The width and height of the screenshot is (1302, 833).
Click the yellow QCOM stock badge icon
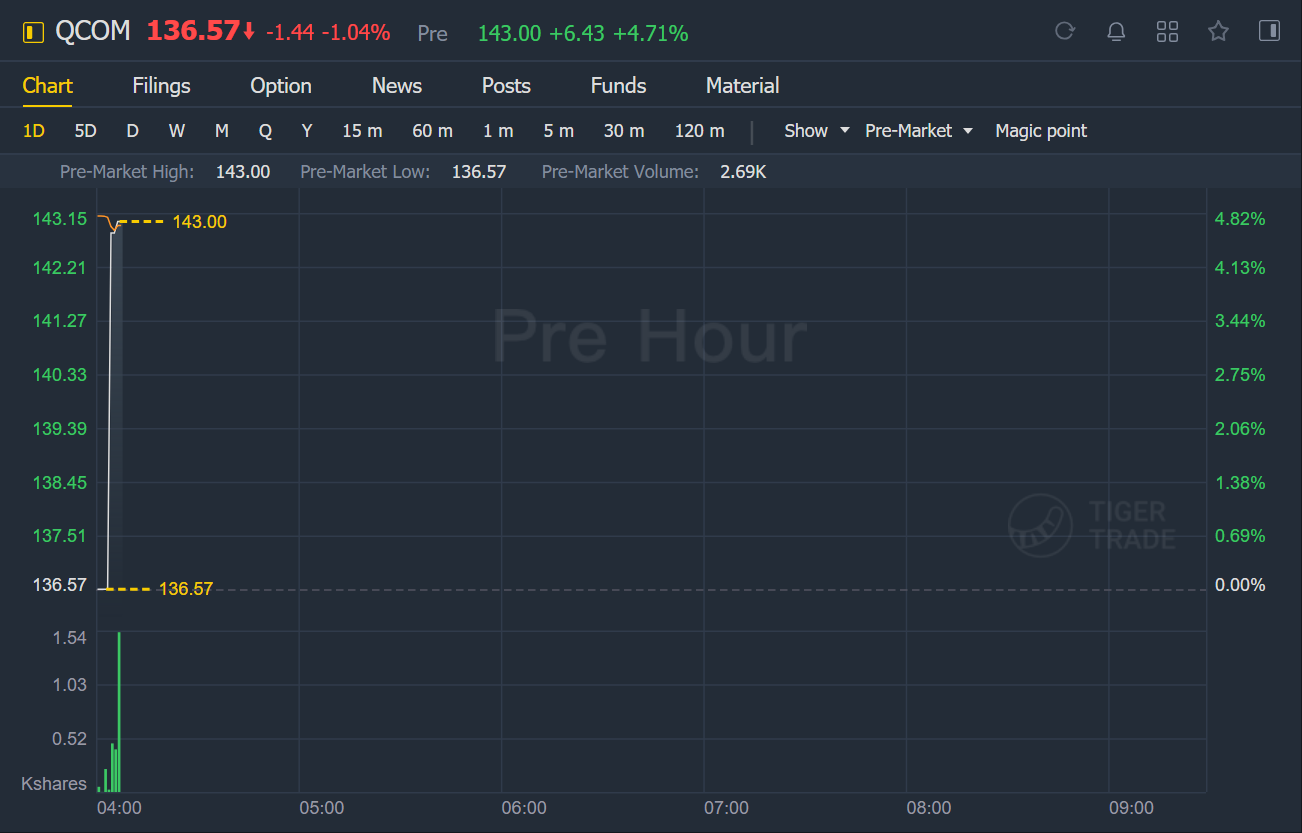[33, 33]
